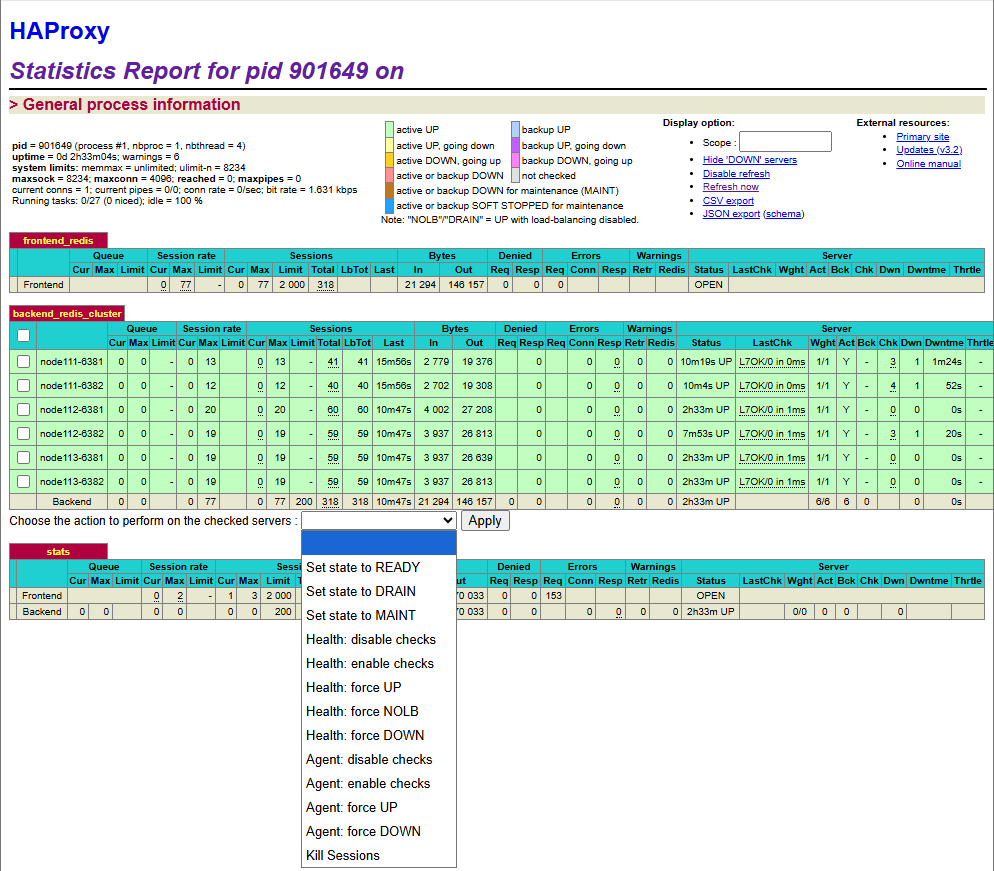The width and height of the screenshot is (994, 871).
Task: Choose 'Health: force DOWN' option
Action: pos(379,736)
